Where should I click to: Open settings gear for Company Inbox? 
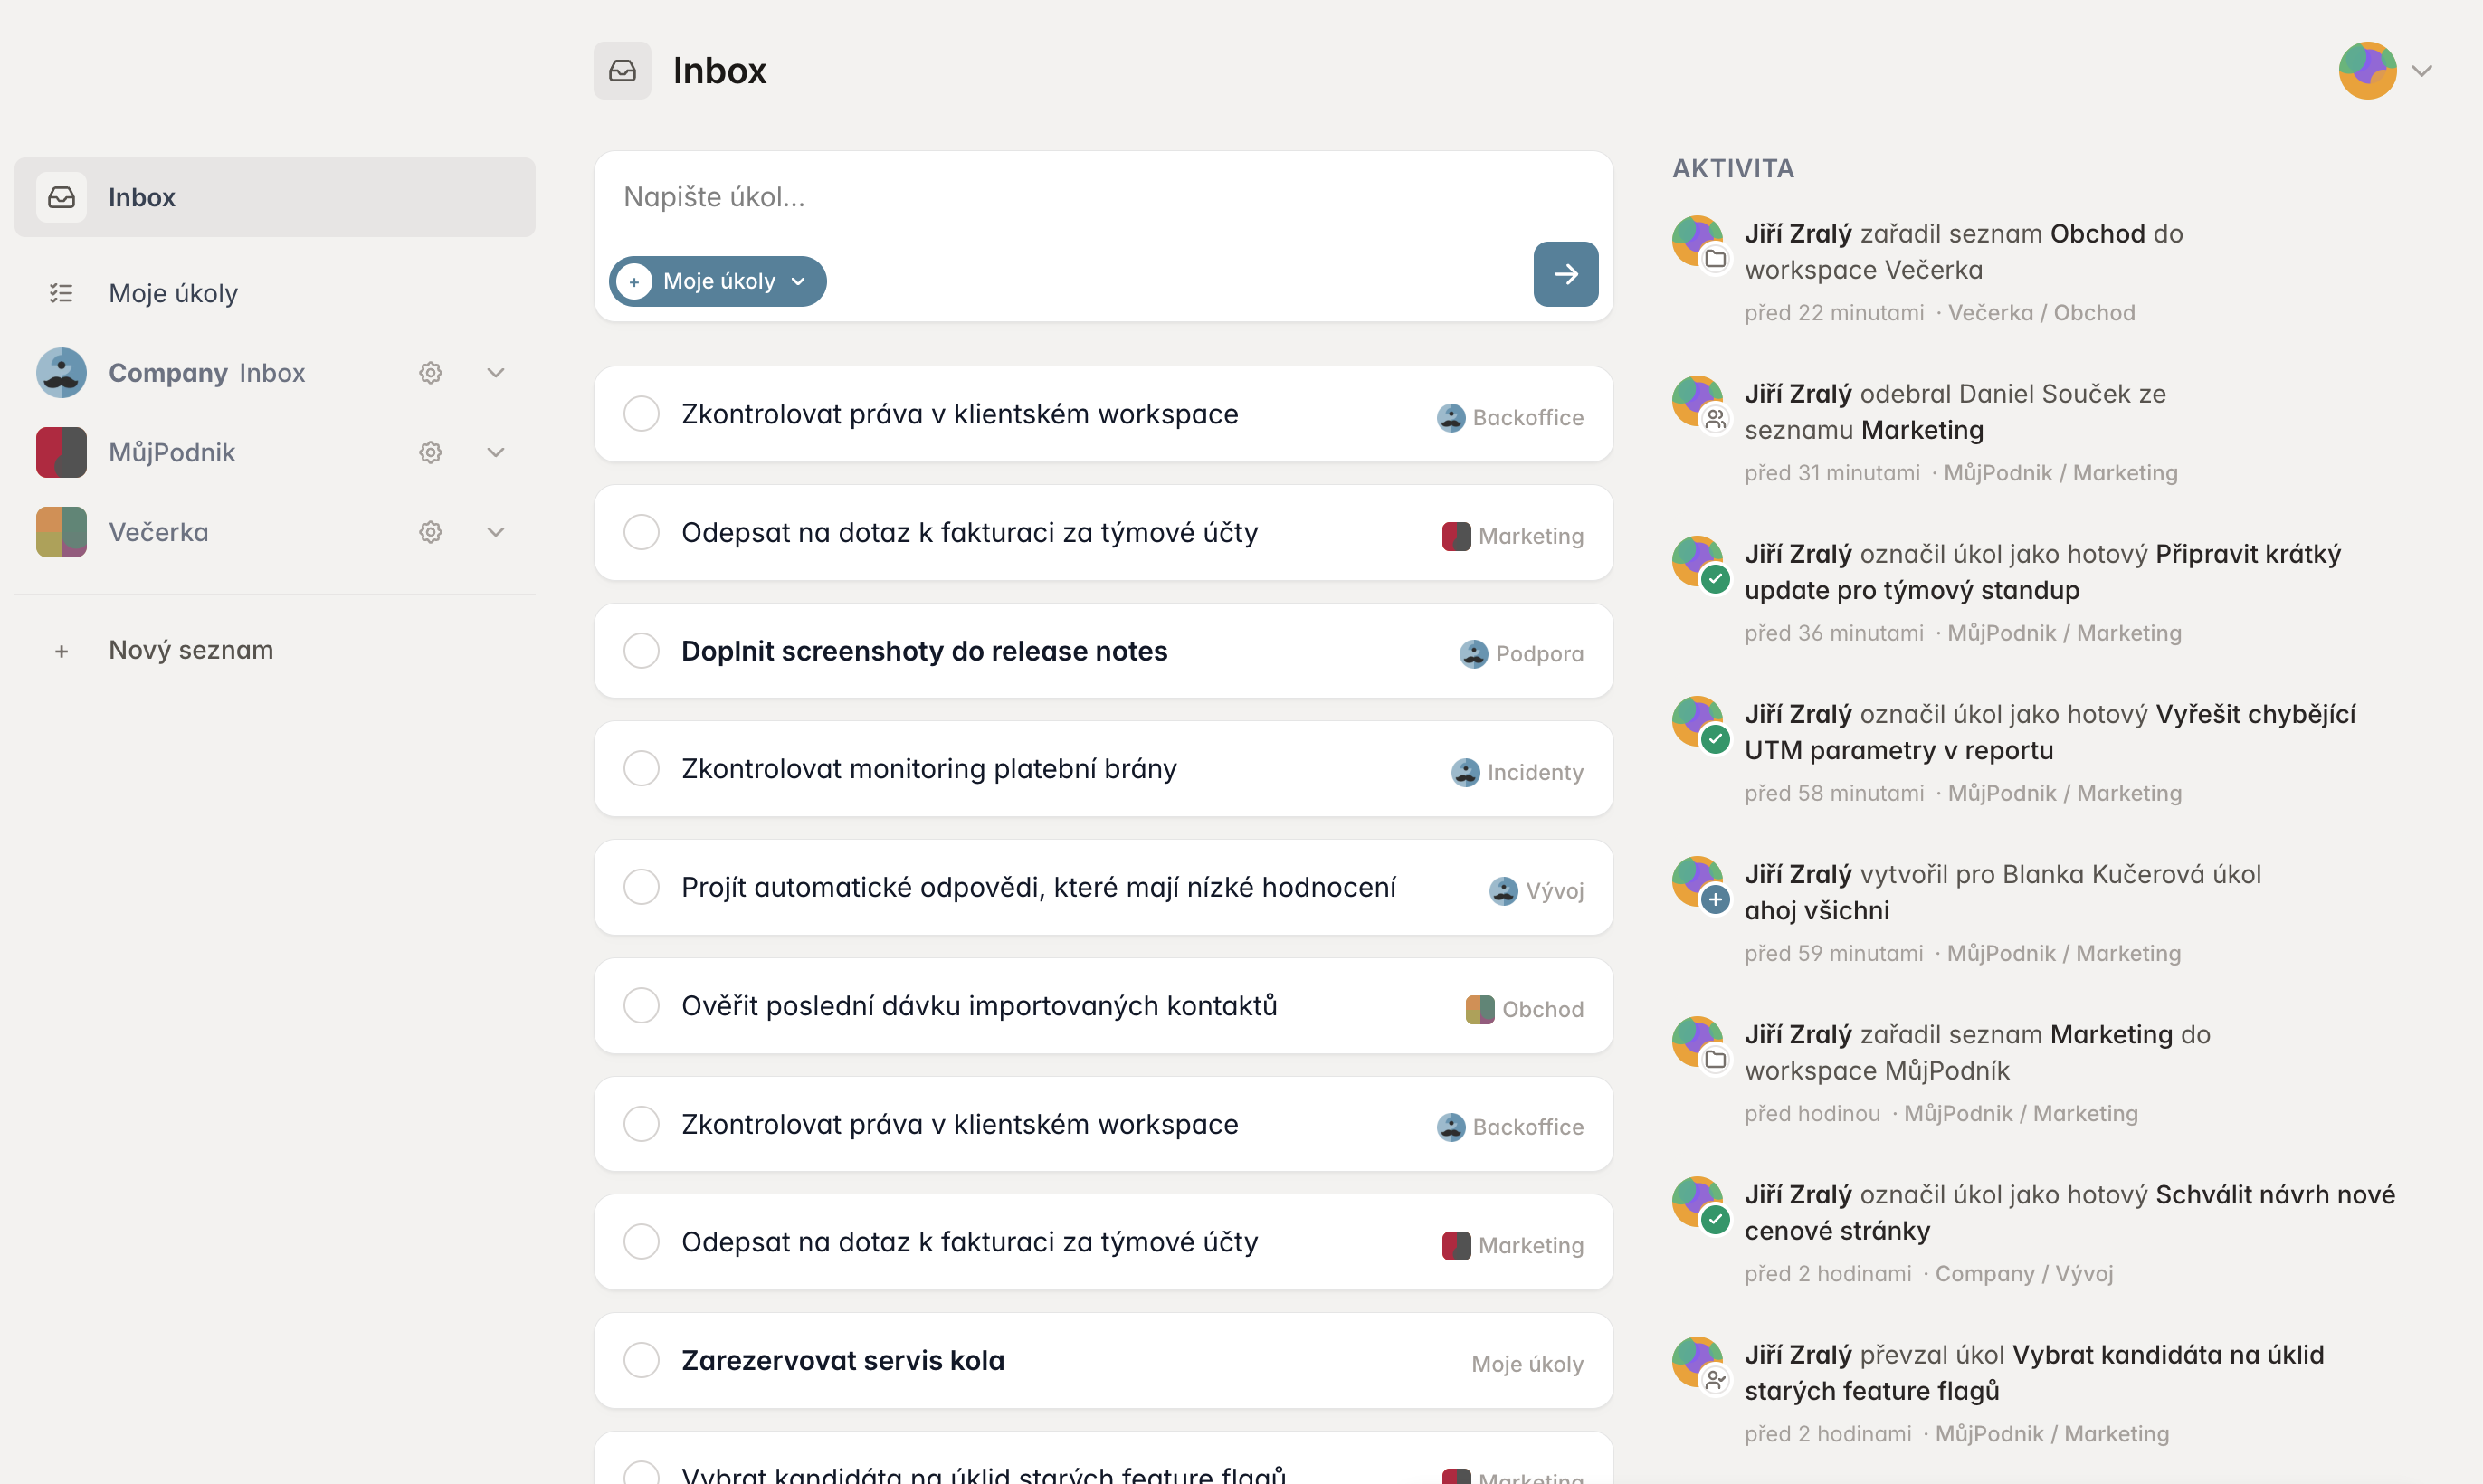click(x=430, y=373)
